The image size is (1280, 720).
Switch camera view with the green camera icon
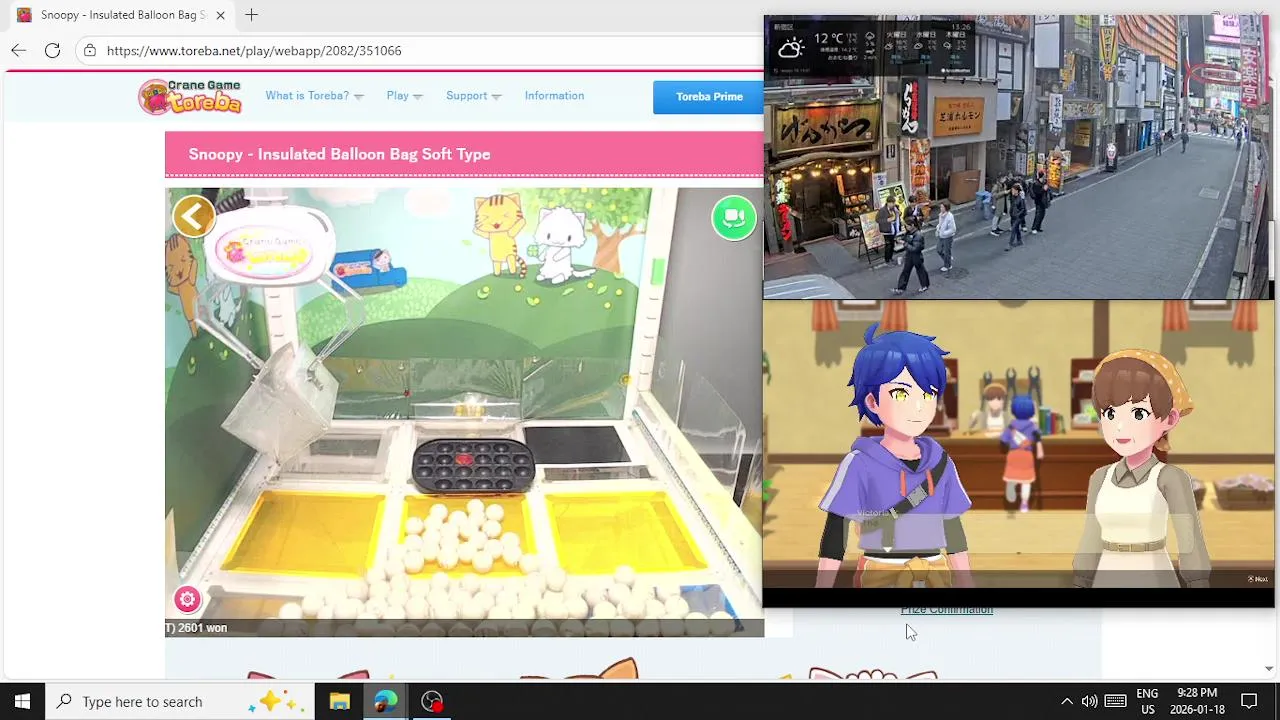pos(734,218)
